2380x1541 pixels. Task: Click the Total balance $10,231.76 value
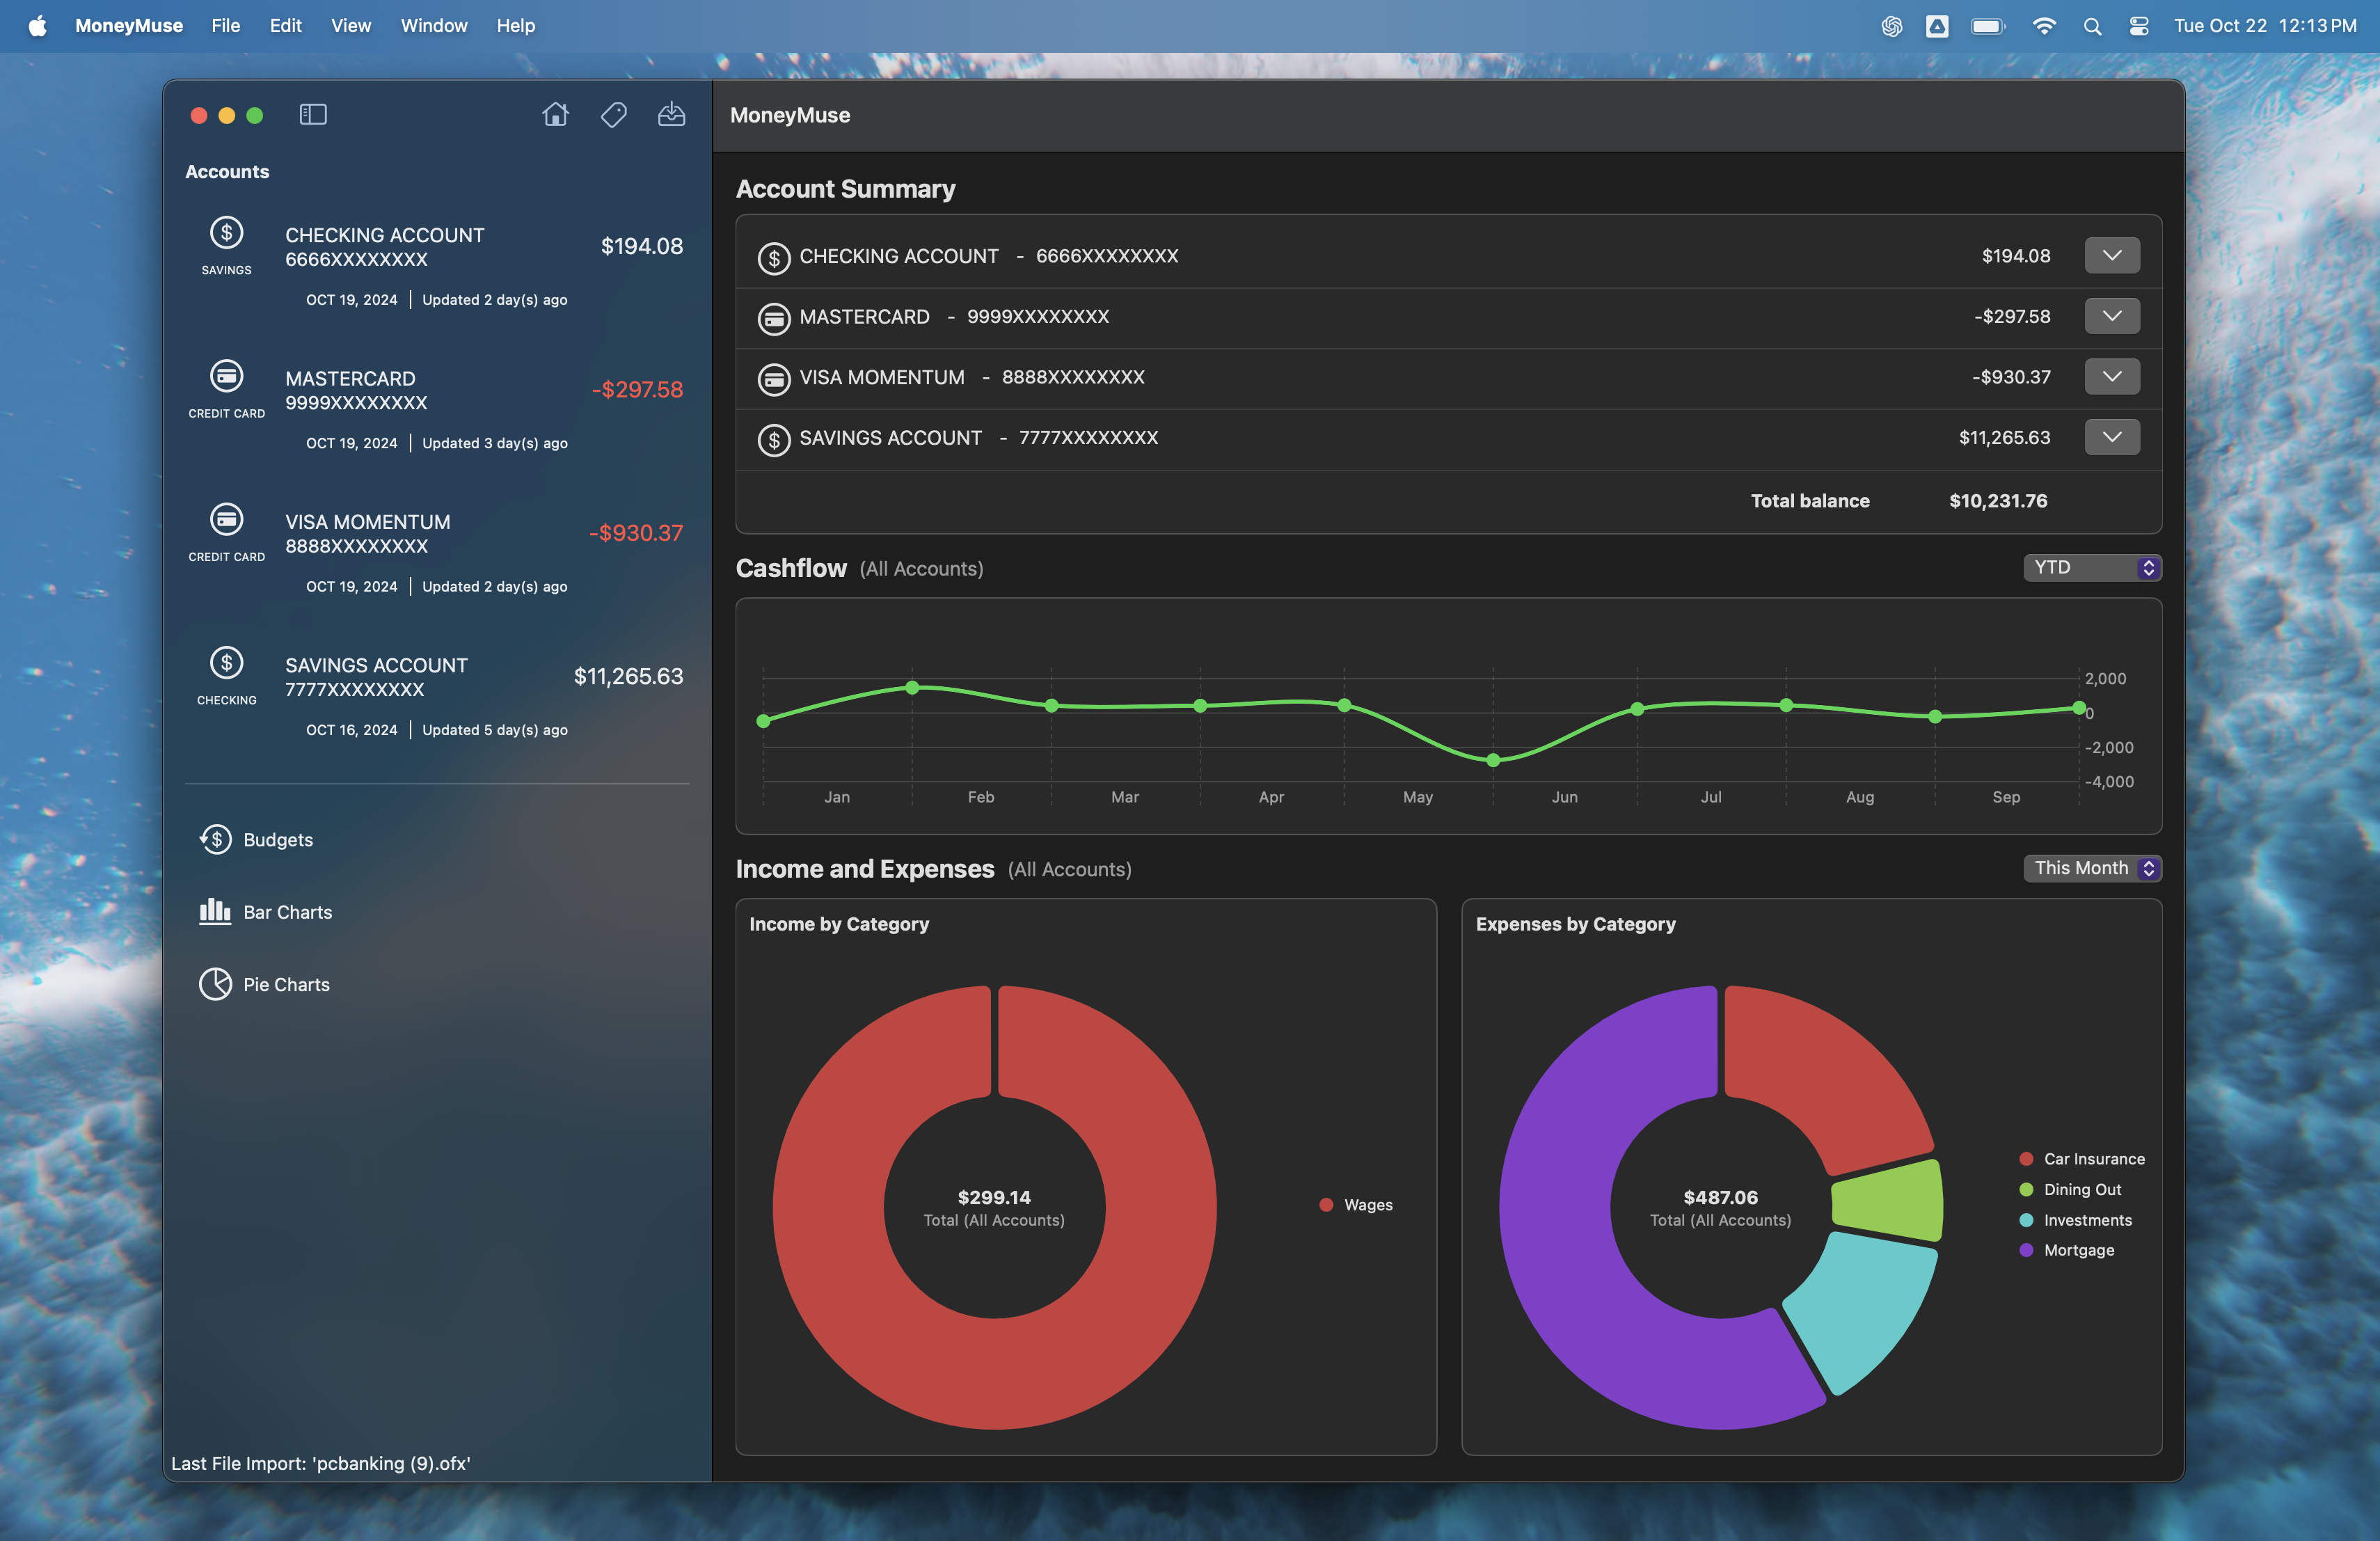(x=1998, y=501)
